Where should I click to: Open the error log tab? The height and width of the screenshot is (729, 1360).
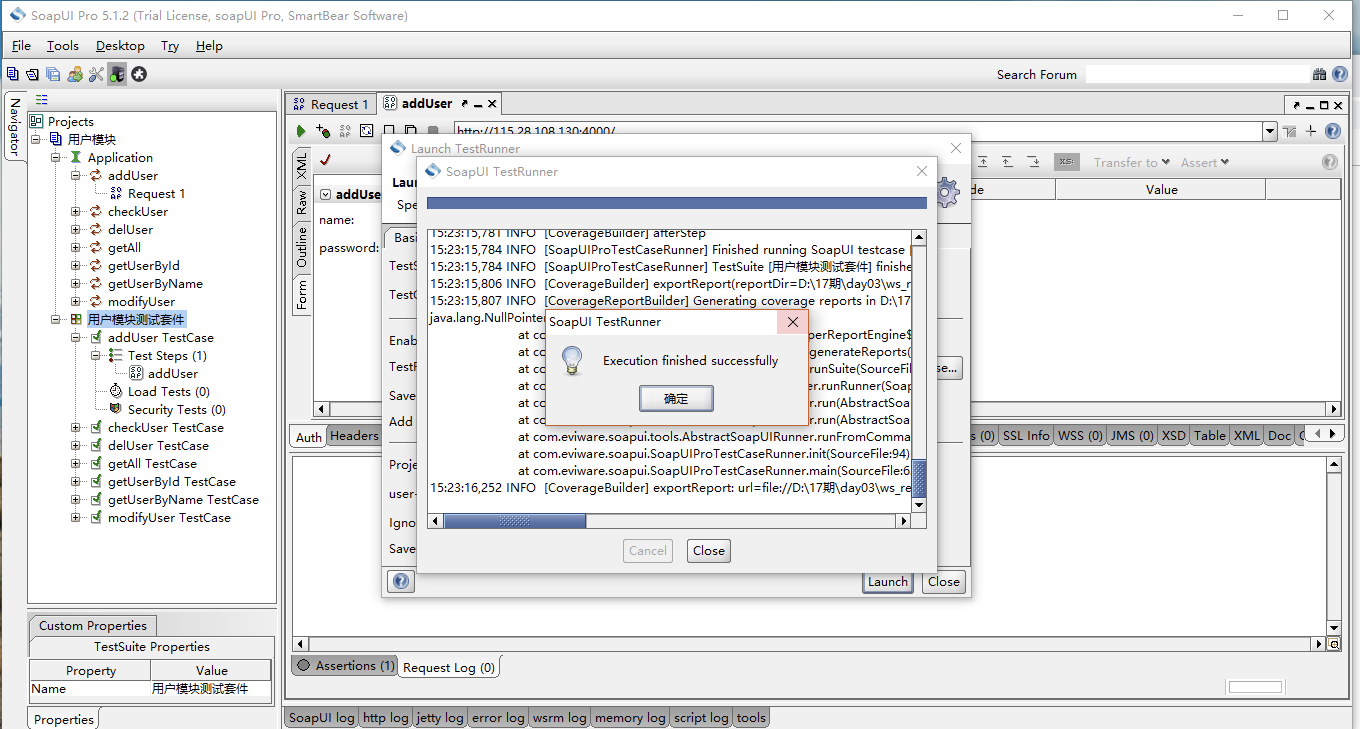click(498, 717)
